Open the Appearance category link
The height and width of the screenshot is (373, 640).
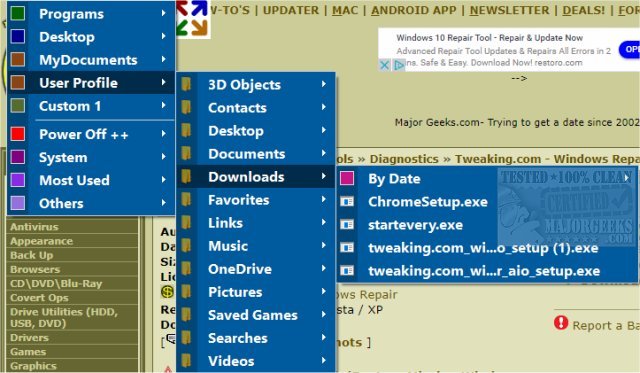[41, 241]
